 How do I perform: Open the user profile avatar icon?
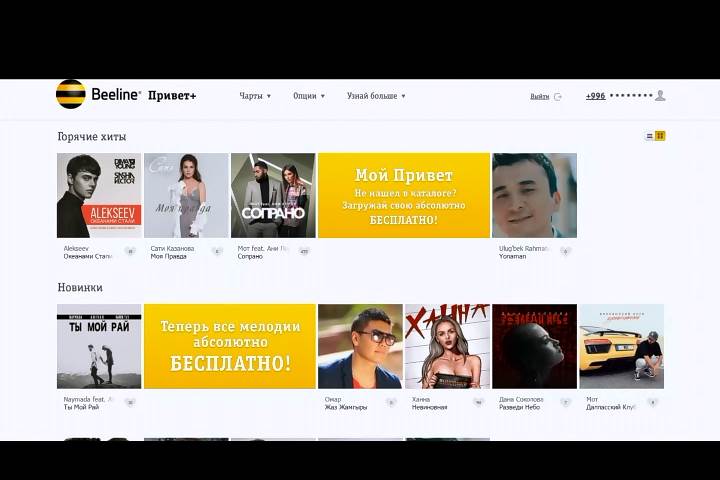(660, 96)
